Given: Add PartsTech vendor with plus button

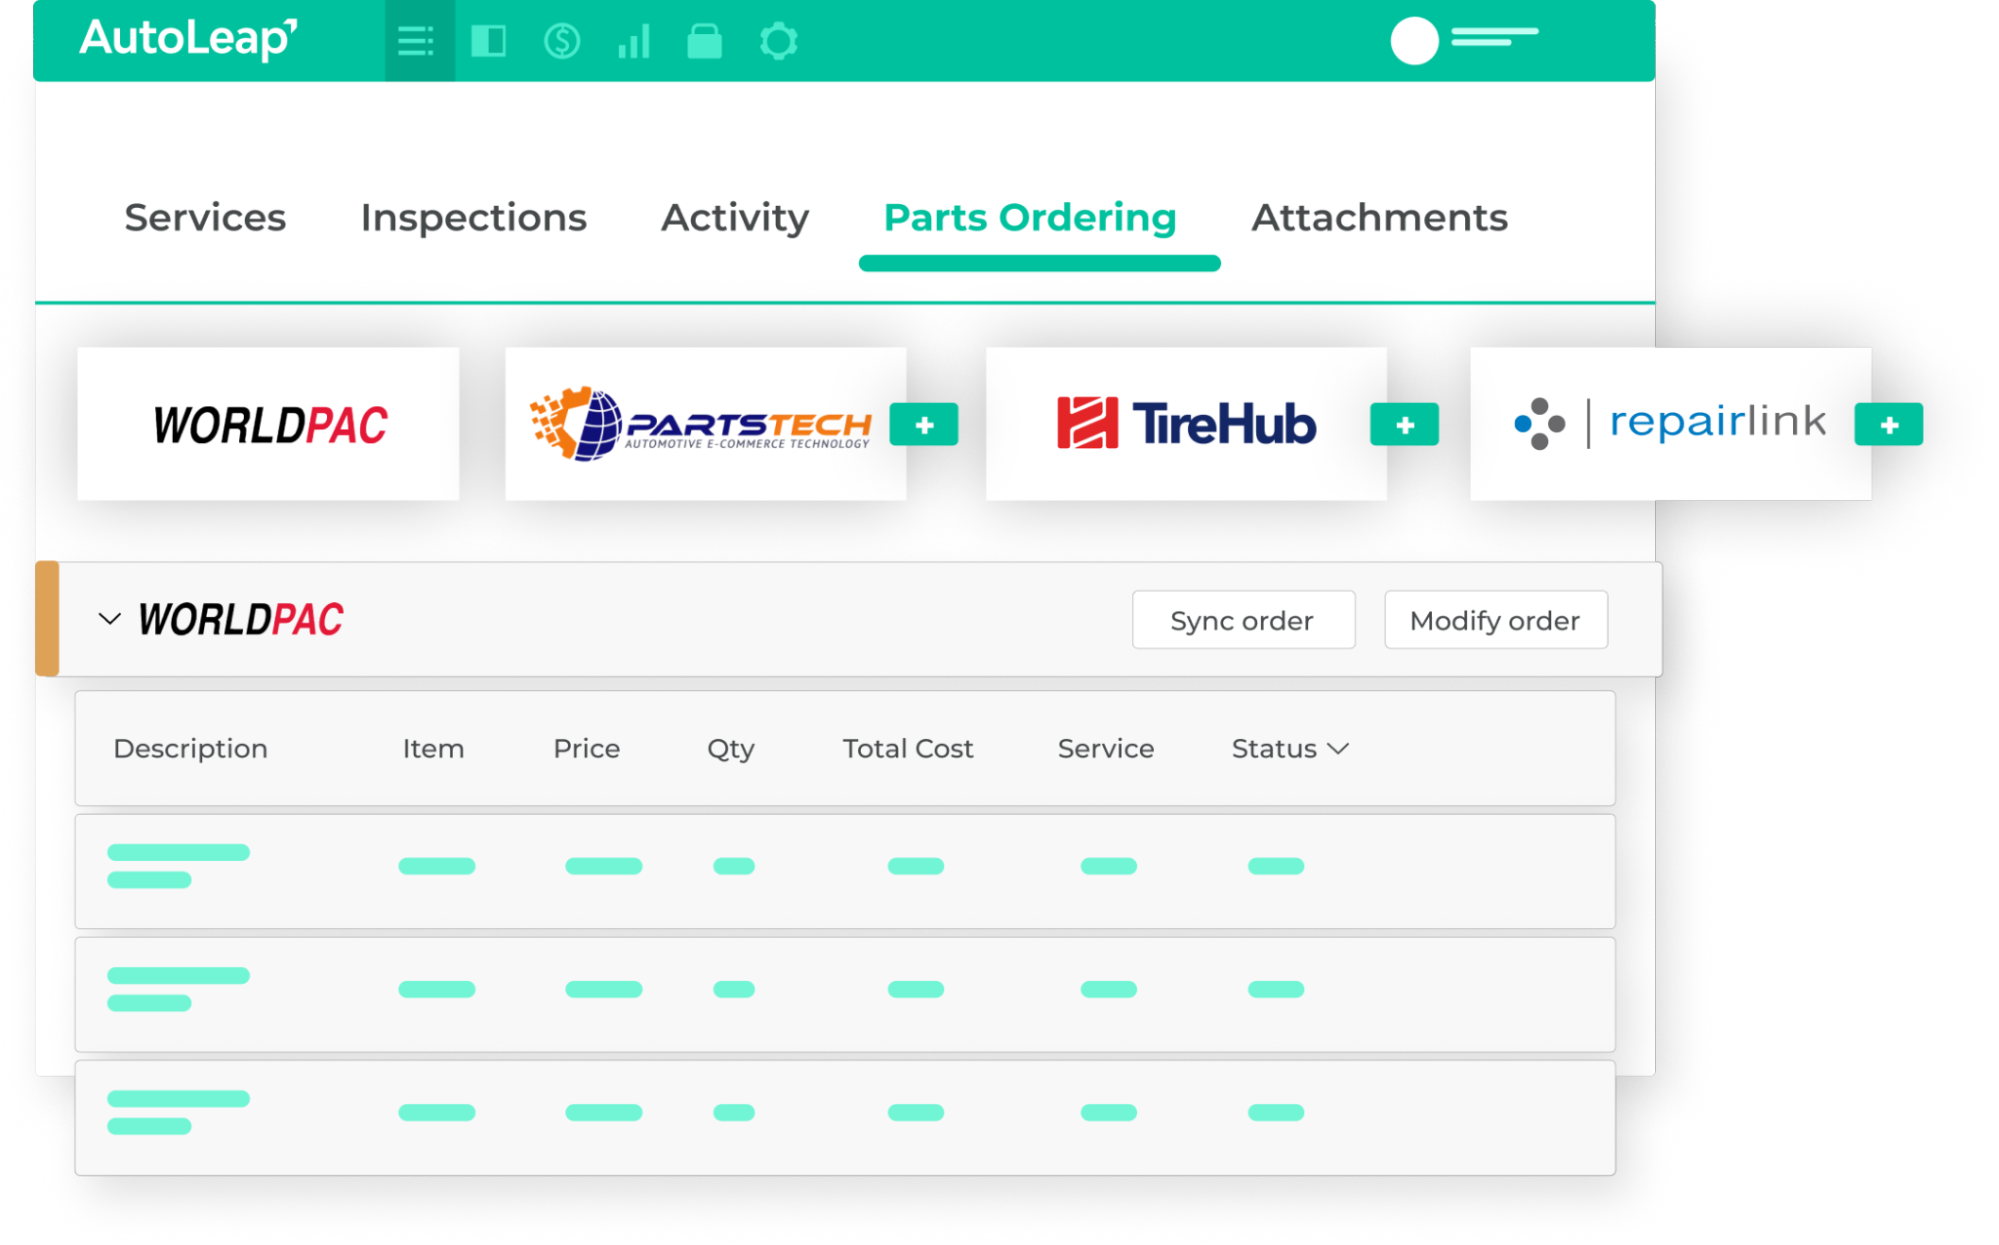Looking at the screenshot, I should pyautogui.click(x=923, y=424).
